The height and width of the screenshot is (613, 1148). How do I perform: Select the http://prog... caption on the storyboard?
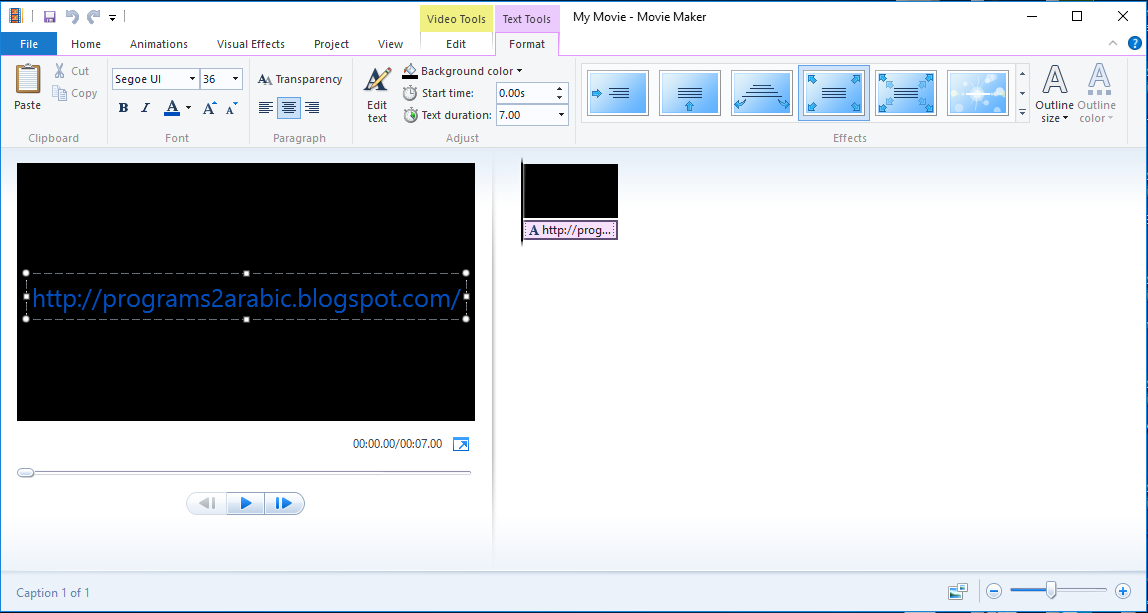point(570,230)
